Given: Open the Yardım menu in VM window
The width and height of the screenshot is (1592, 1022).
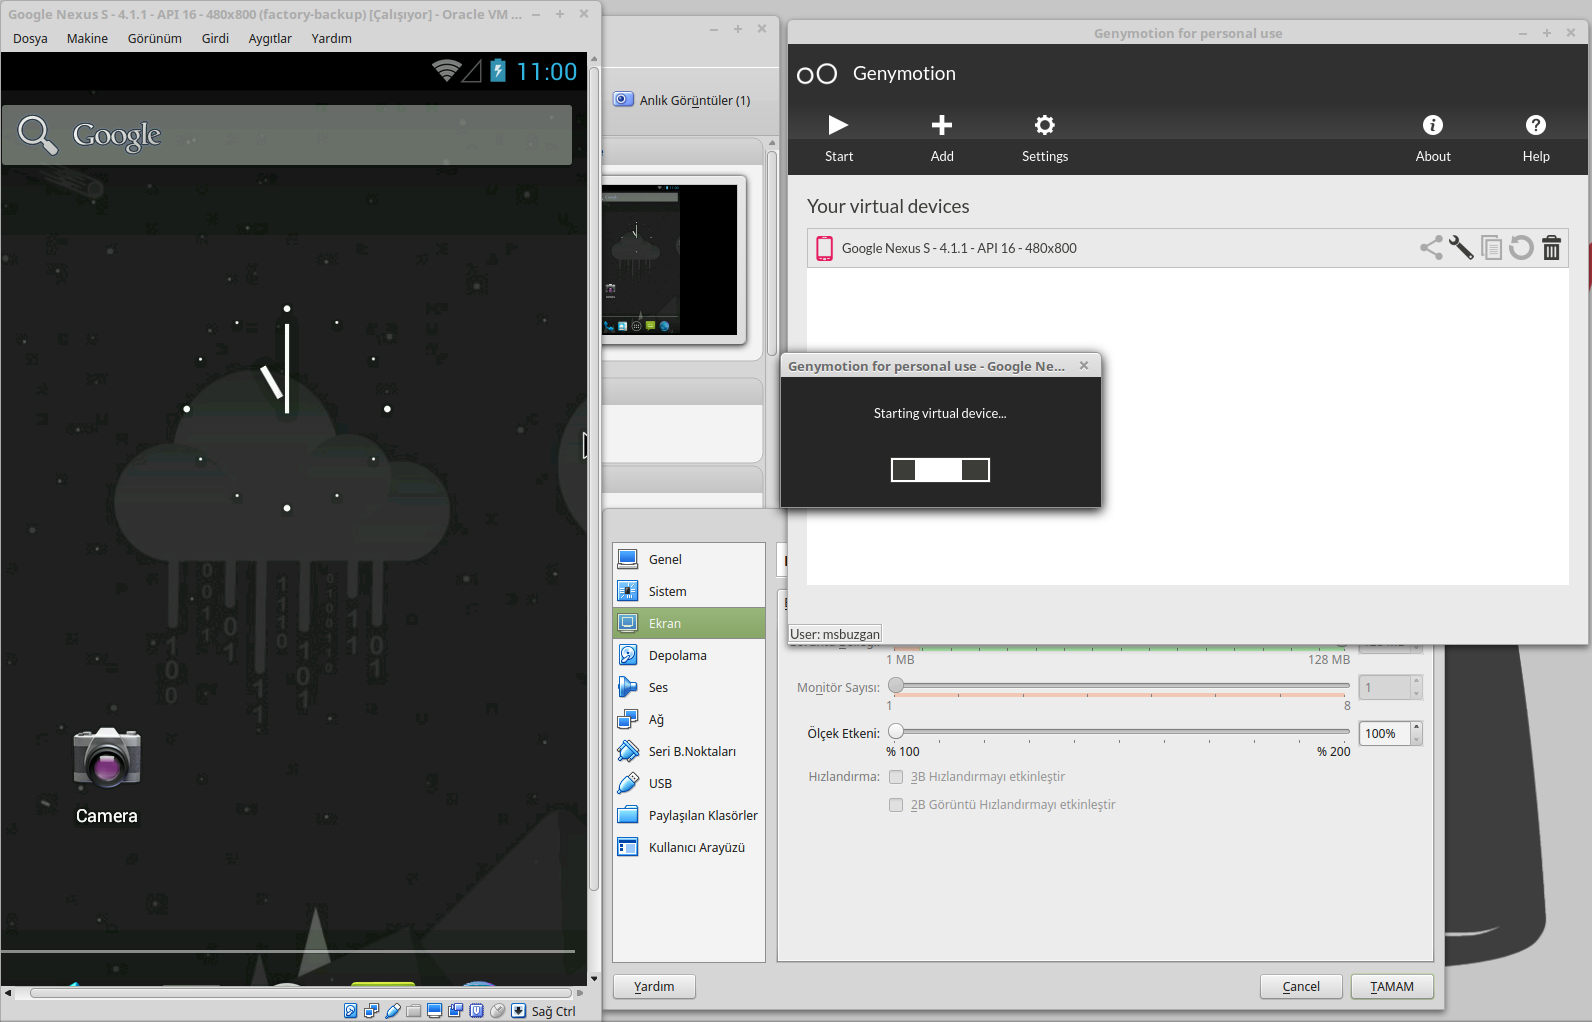Looking at the screenshot, I should coord(331,39).
